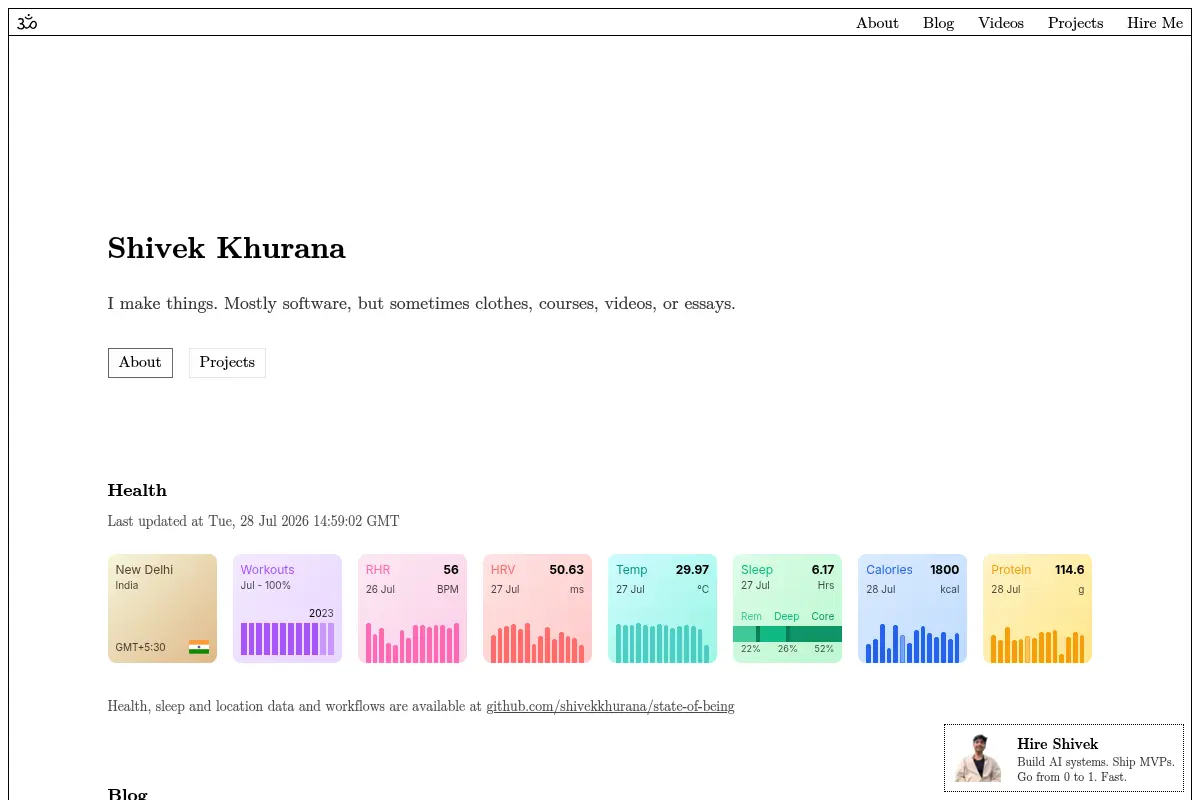
Task: Click the Om symbol logo
Action: point(27,22)
